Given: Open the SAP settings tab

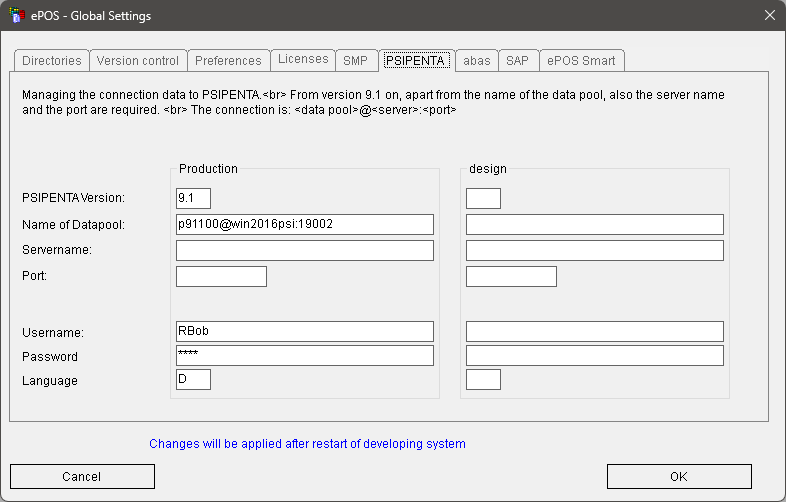Looking at the screenshot, I should click(x=517, y=61).
